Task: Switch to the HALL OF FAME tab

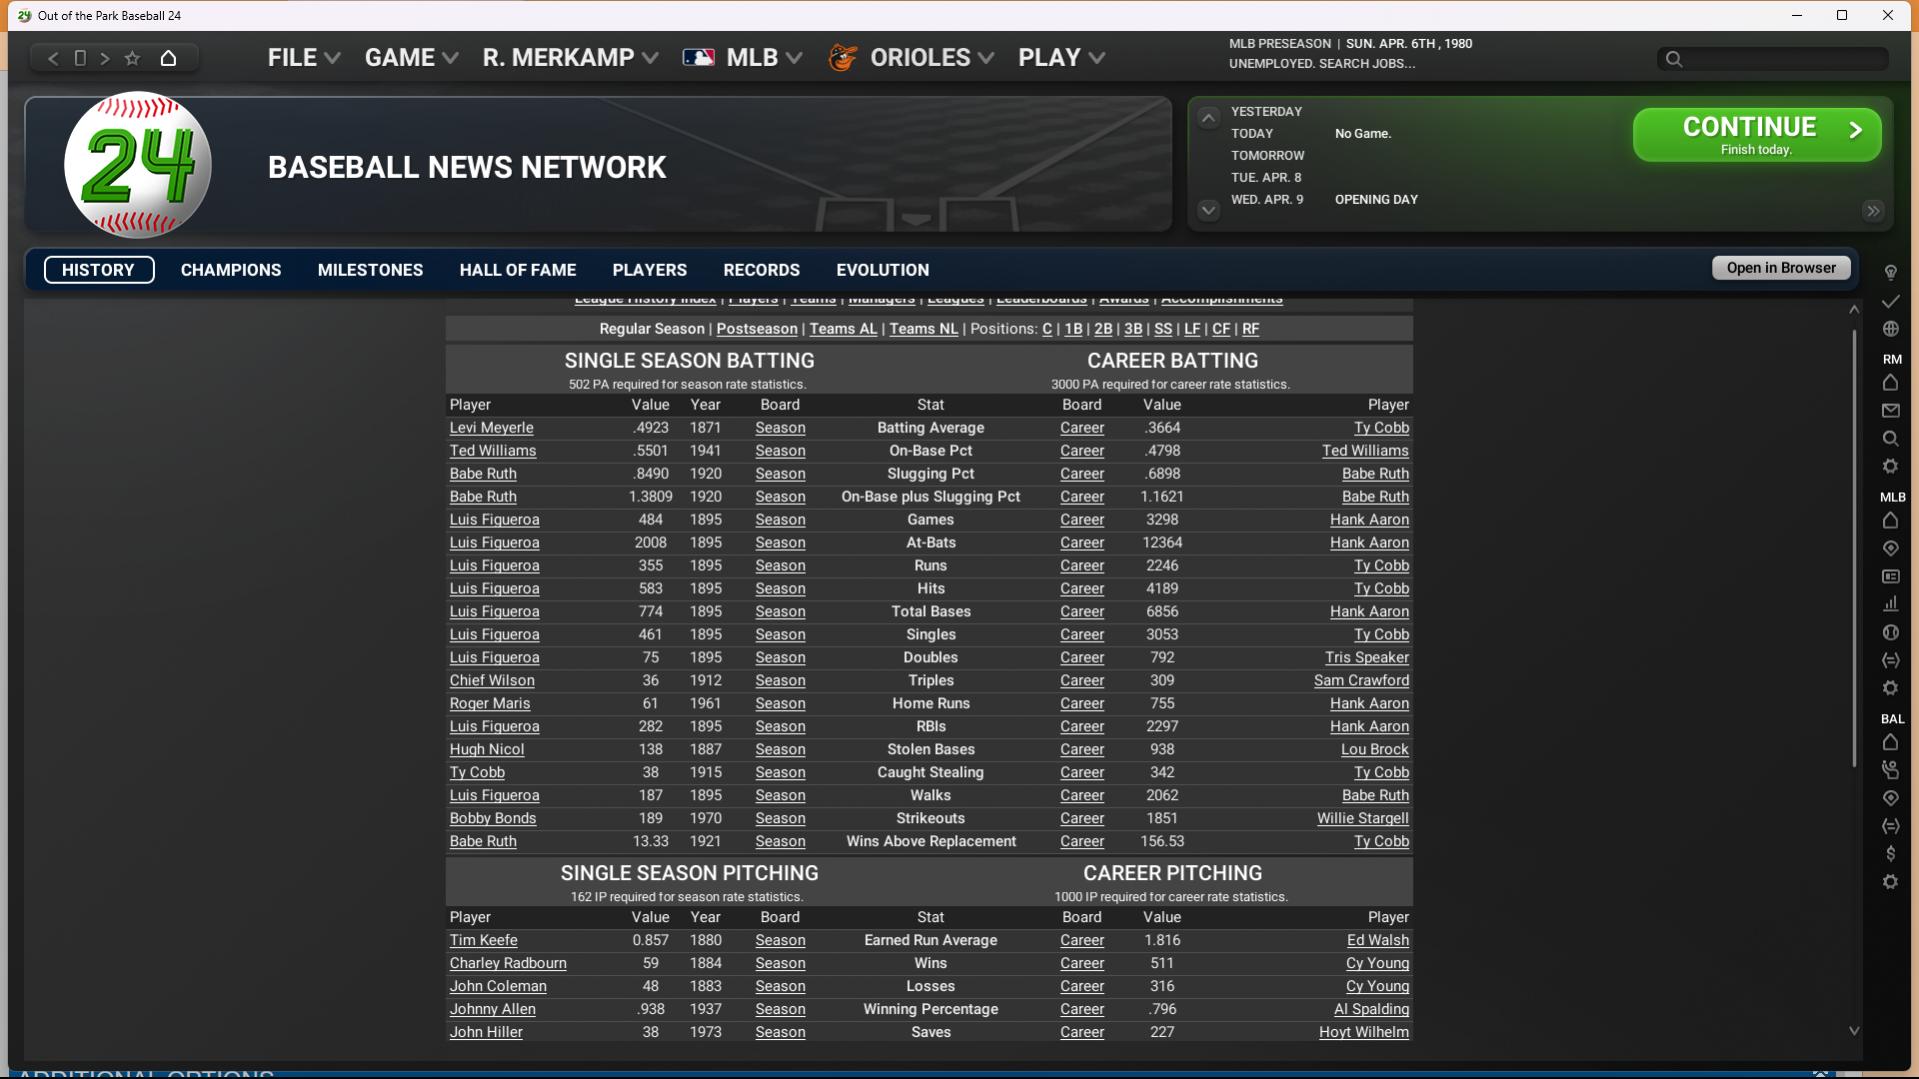Action: (x=517, y=270)
